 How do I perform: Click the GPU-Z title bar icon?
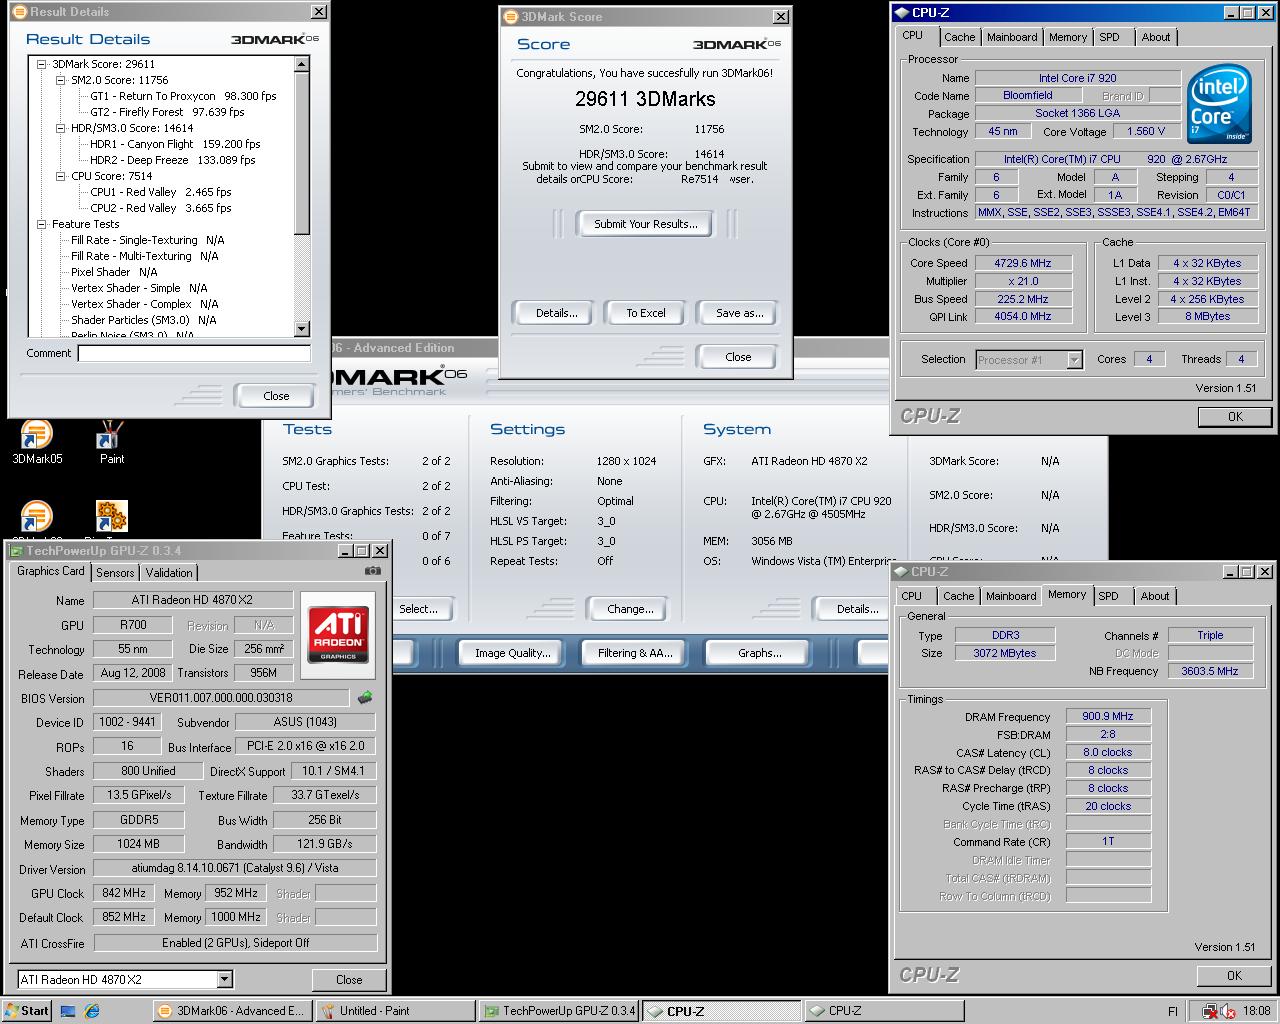tap(16, 550)
